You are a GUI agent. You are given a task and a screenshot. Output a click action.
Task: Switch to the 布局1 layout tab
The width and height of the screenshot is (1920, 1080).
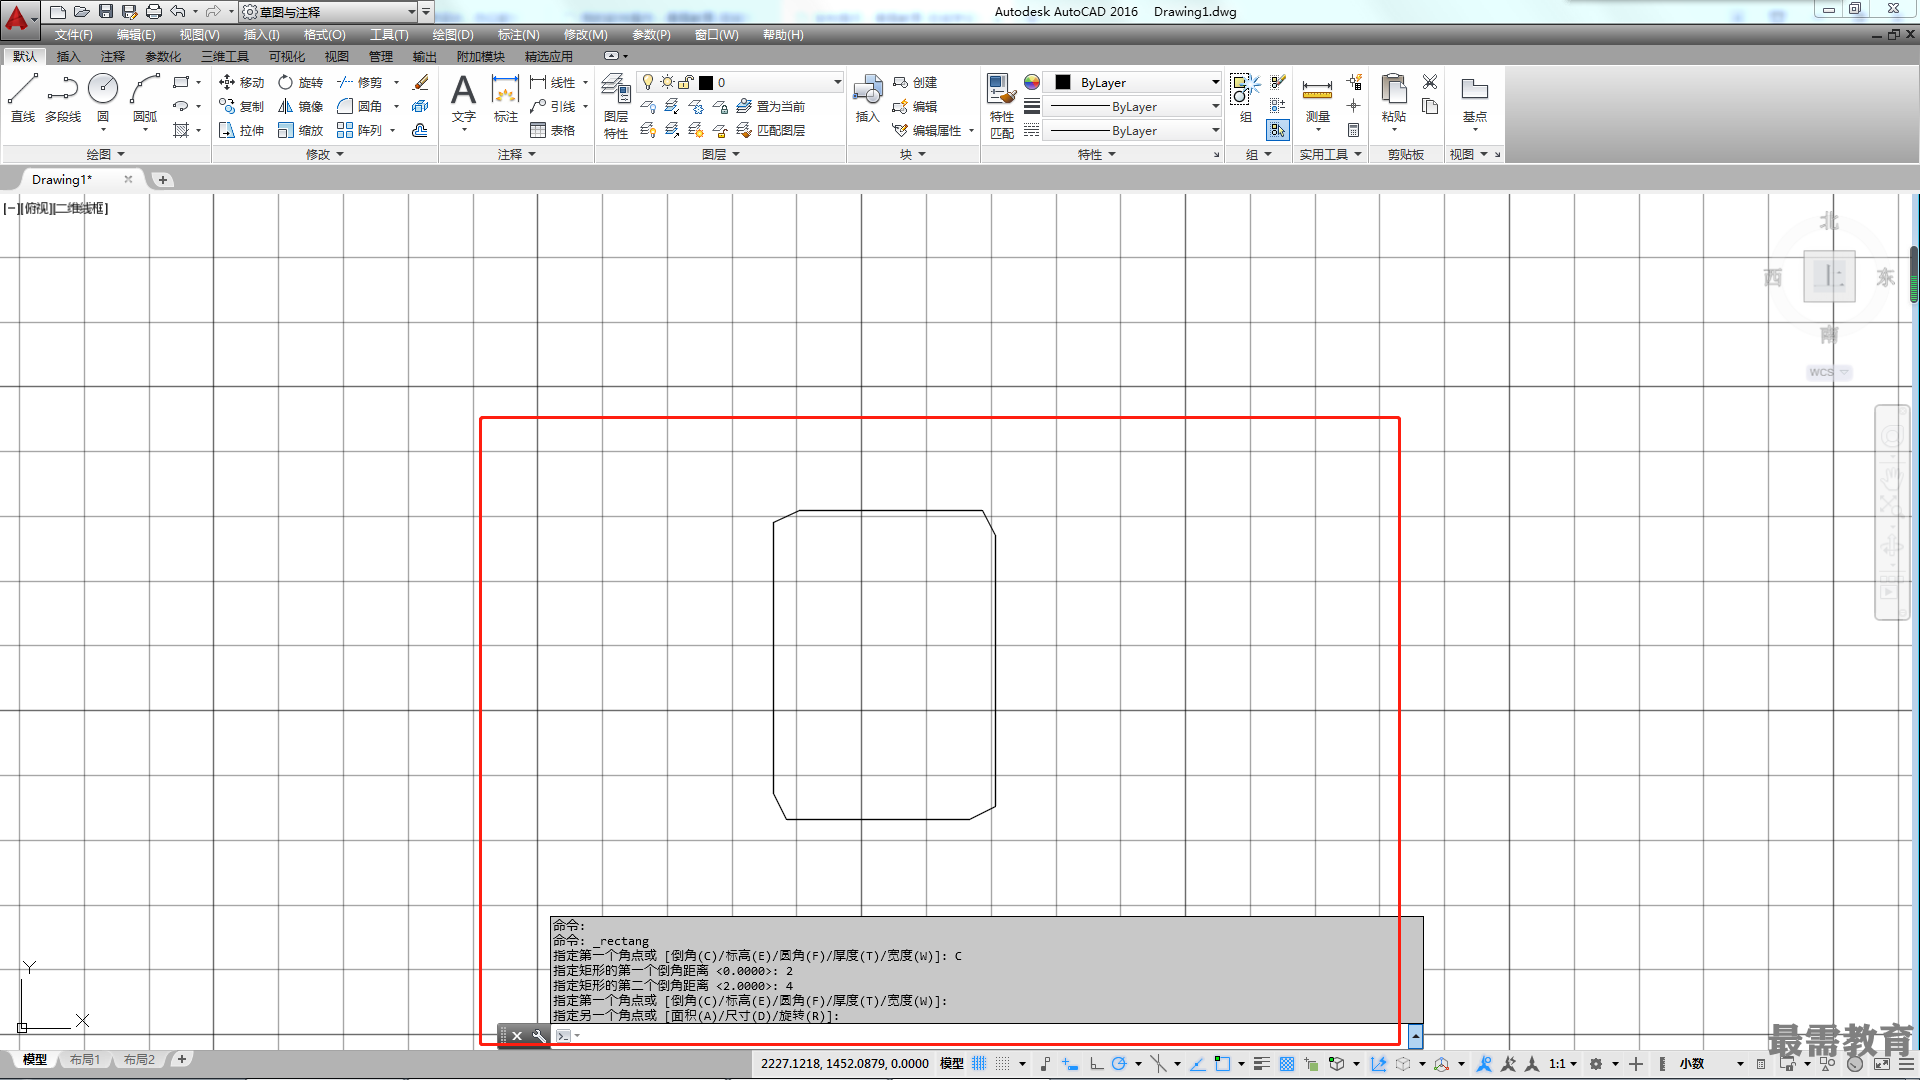(x=85, y=1059)
